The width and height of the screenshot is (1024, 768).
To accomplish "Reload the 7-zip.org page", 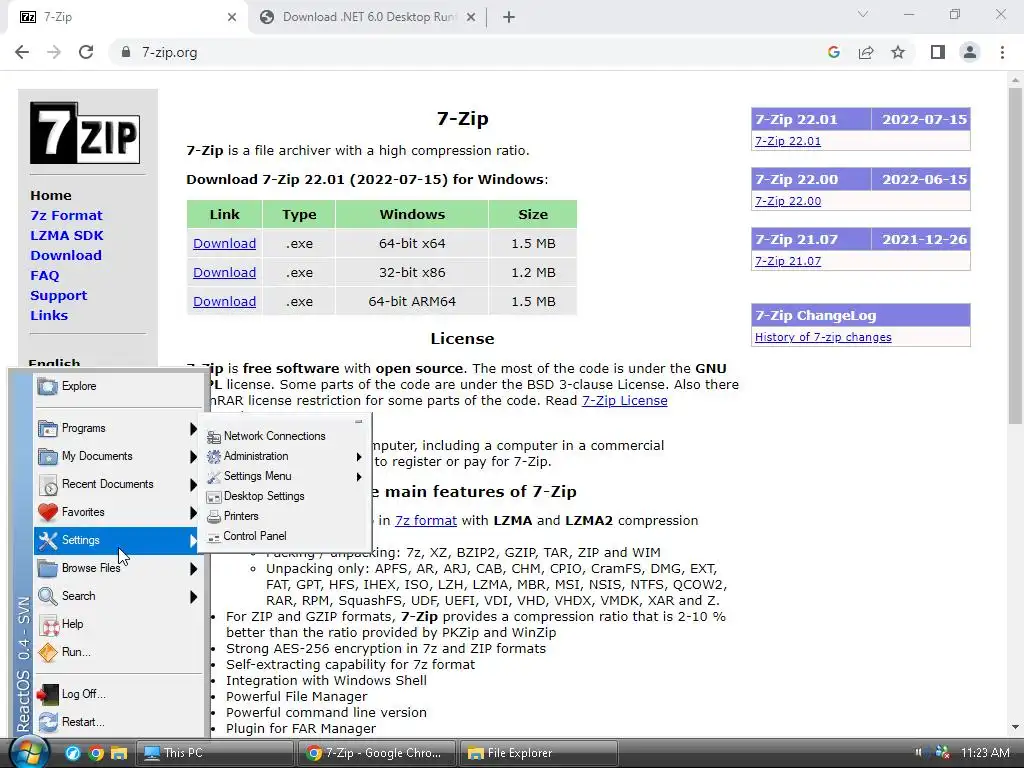I will [86, 52].
